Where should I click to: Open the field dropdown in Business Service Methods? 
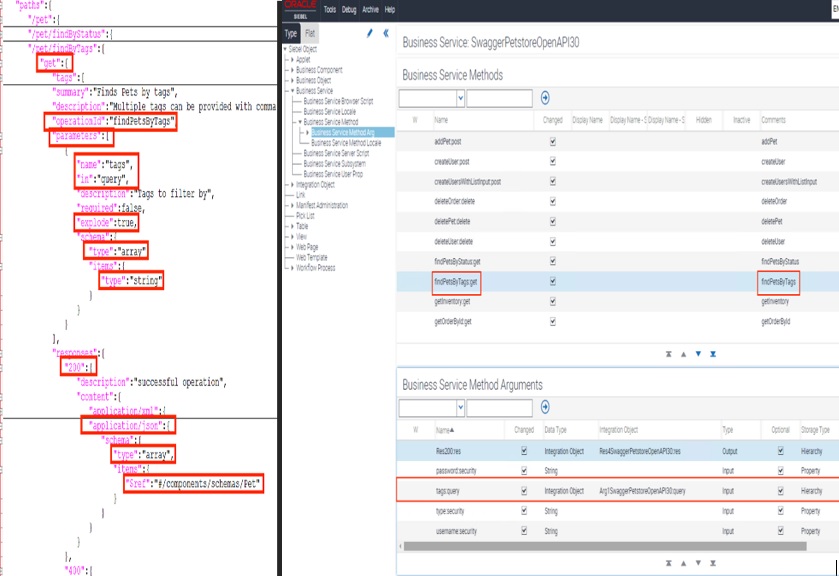(x=460, y=98)
